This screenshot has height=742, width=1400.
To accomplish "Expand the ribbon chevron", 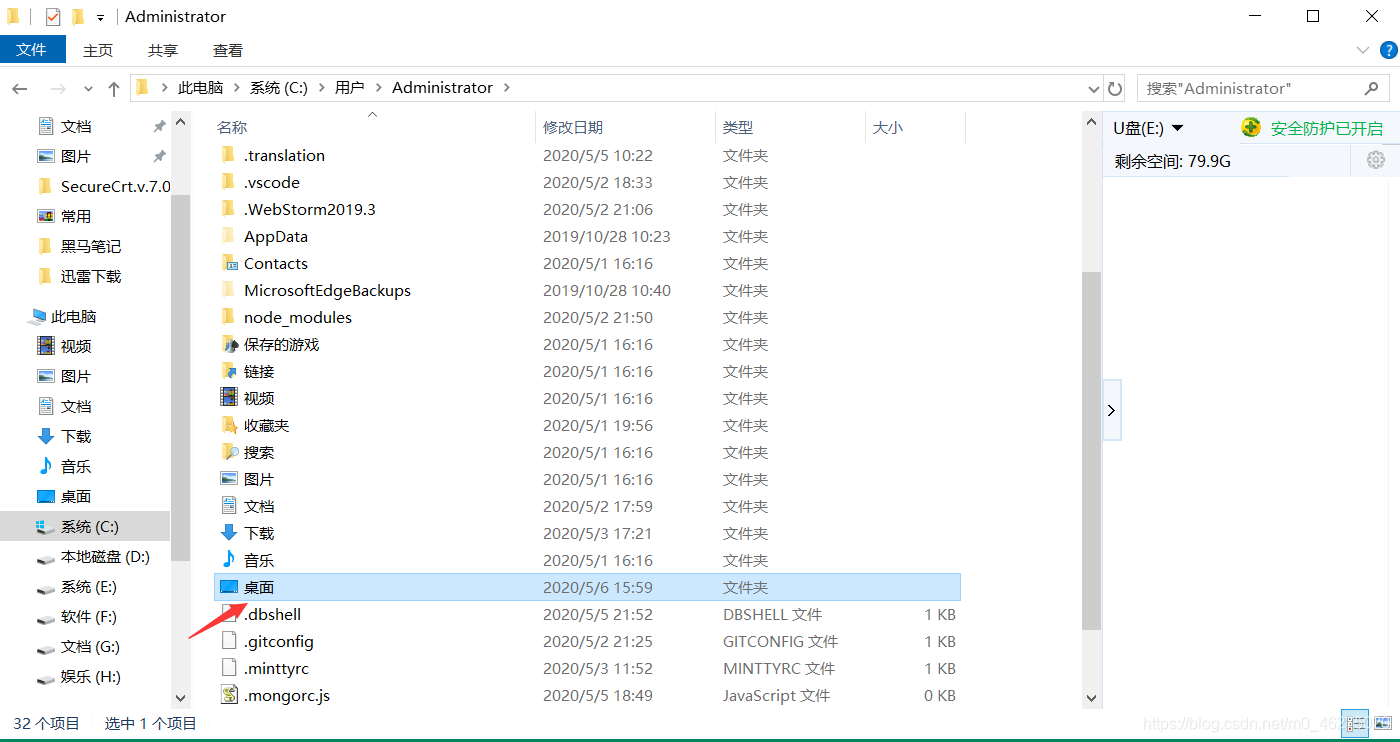I will point(1363,50).
